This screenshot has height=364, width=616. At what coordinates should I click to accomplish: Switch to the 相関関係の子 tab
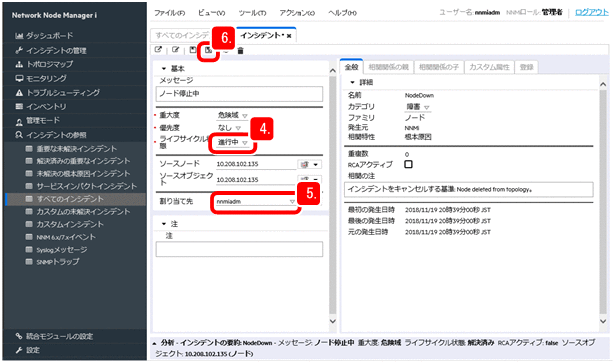(x=438, y=67)
